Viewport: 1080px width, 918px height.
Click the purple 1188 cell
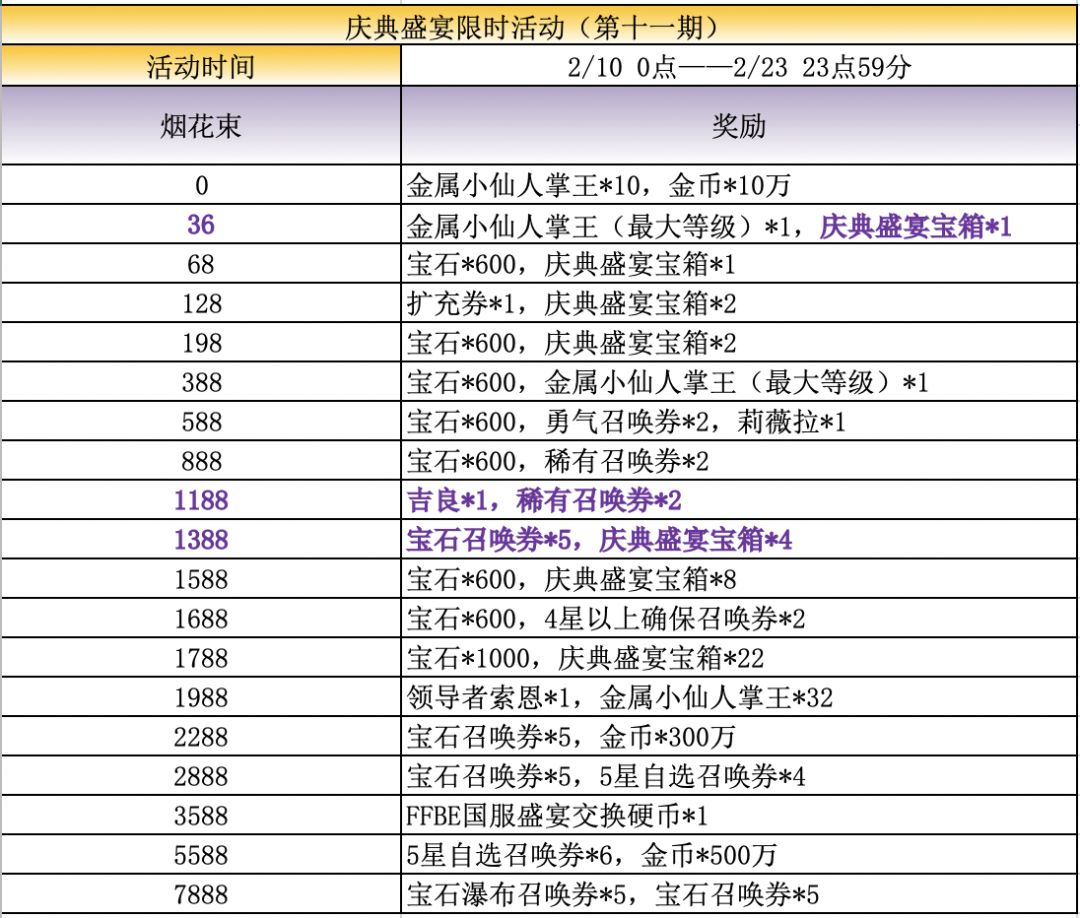tap(200, 501)
